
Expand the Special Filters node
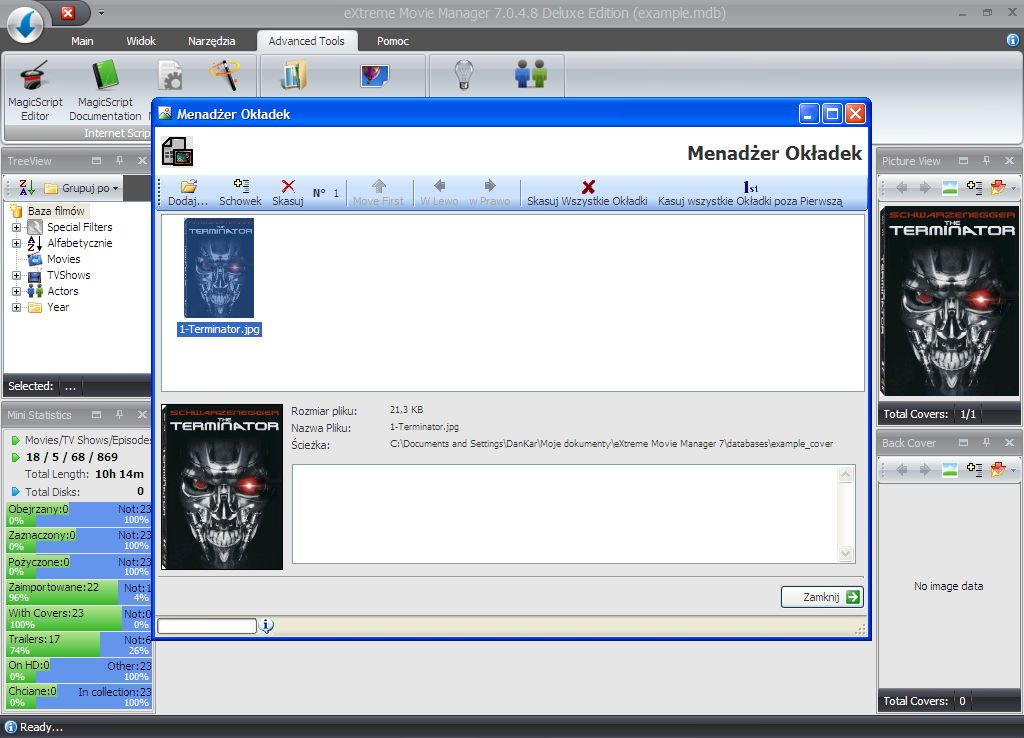tap(16, 227)
